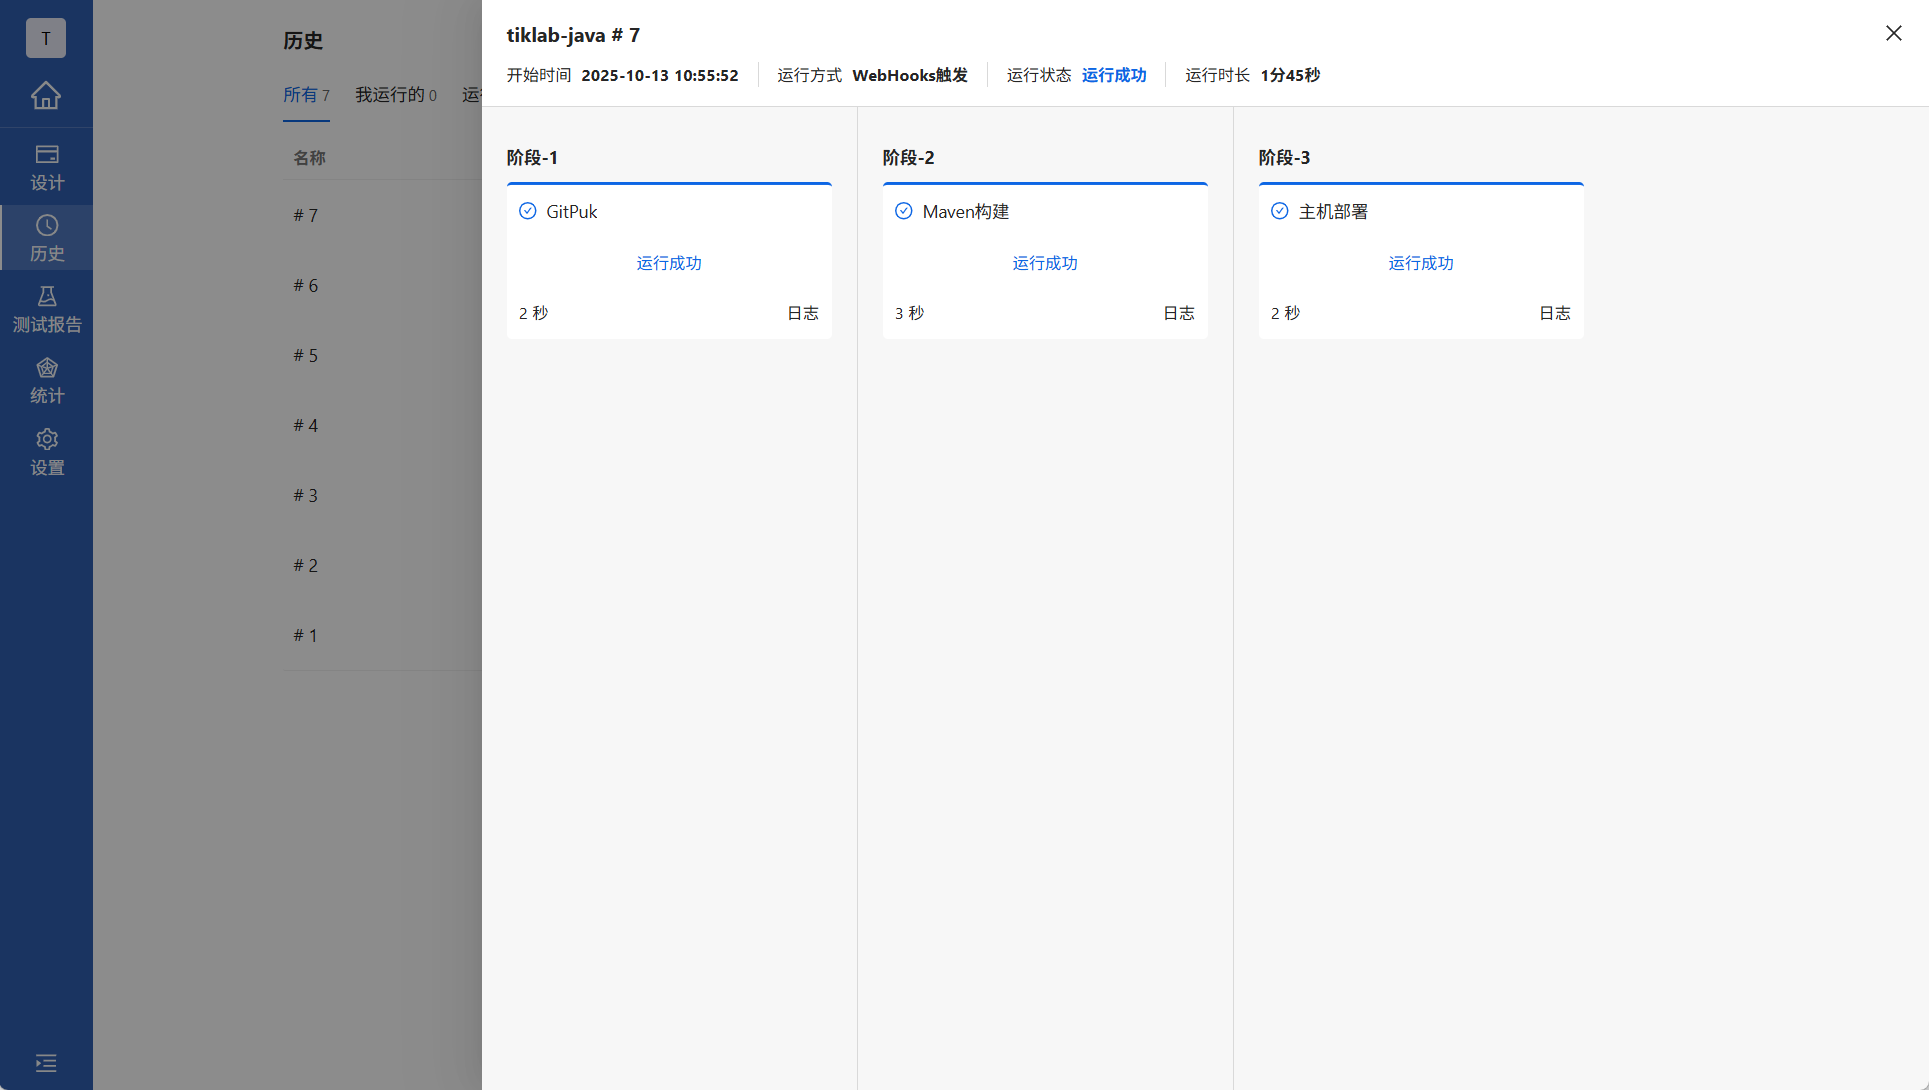
Task: Expand the sidebar via bottom menu icon
Action: (46, 1062)
